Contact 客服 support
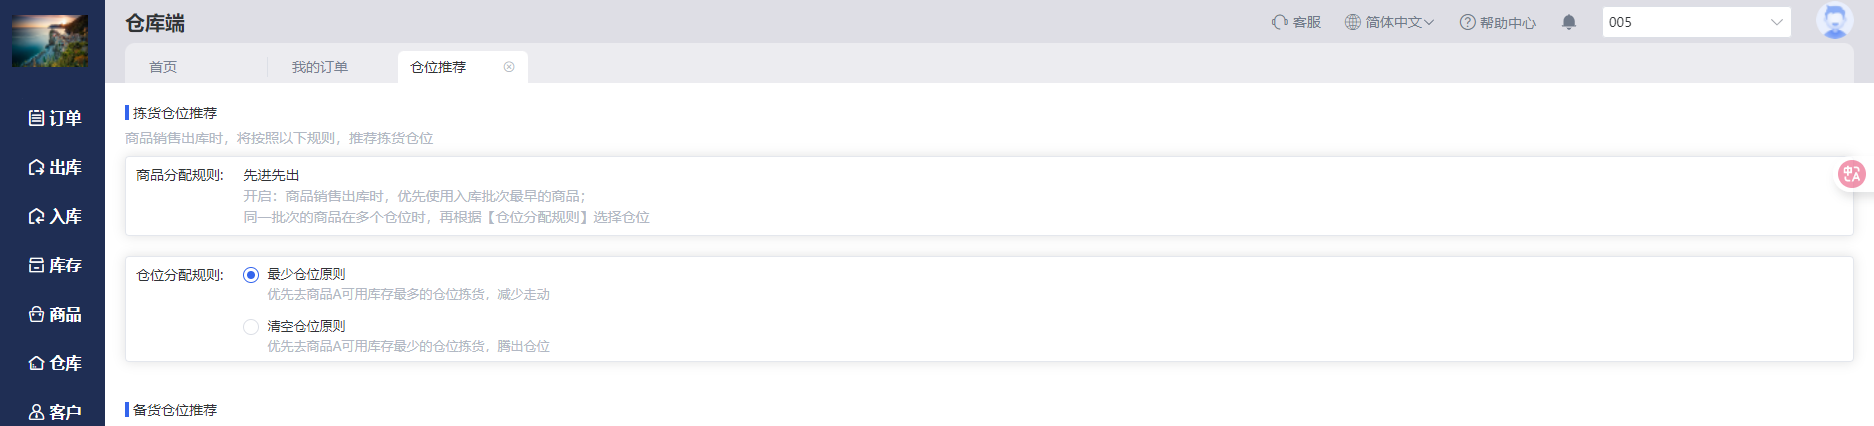Viewport: 1874px width, 426px height. click(x=1296, y=22)
